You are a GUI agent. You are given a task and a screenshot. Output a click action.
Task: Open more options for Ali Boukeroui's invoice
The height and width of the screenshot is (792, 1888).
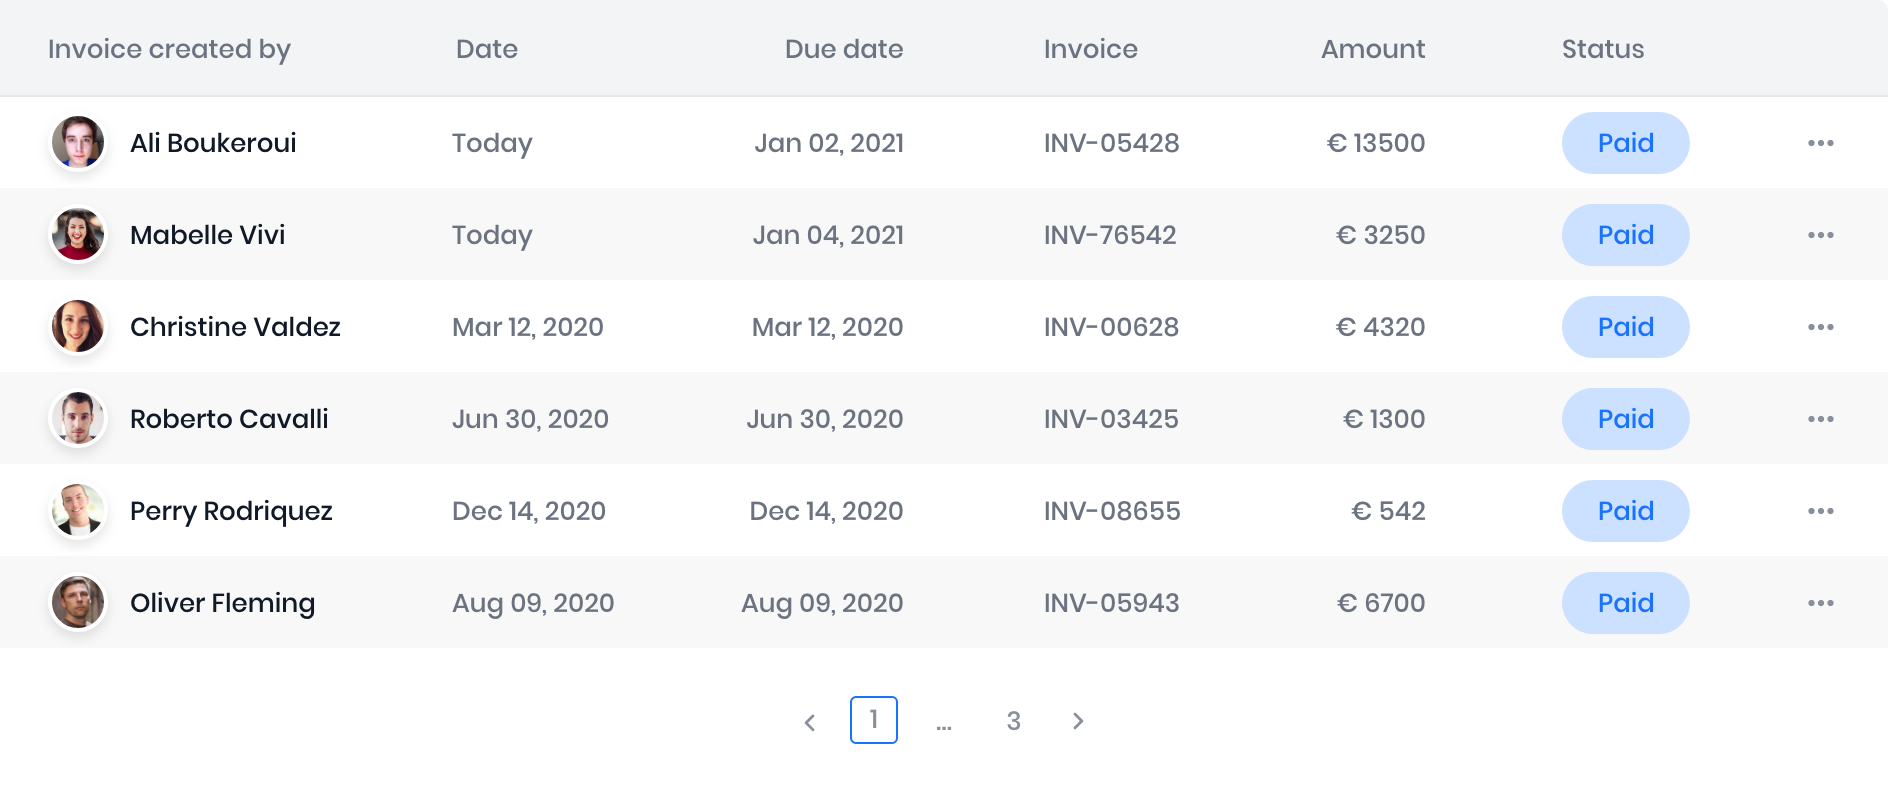coord(1820,143)
